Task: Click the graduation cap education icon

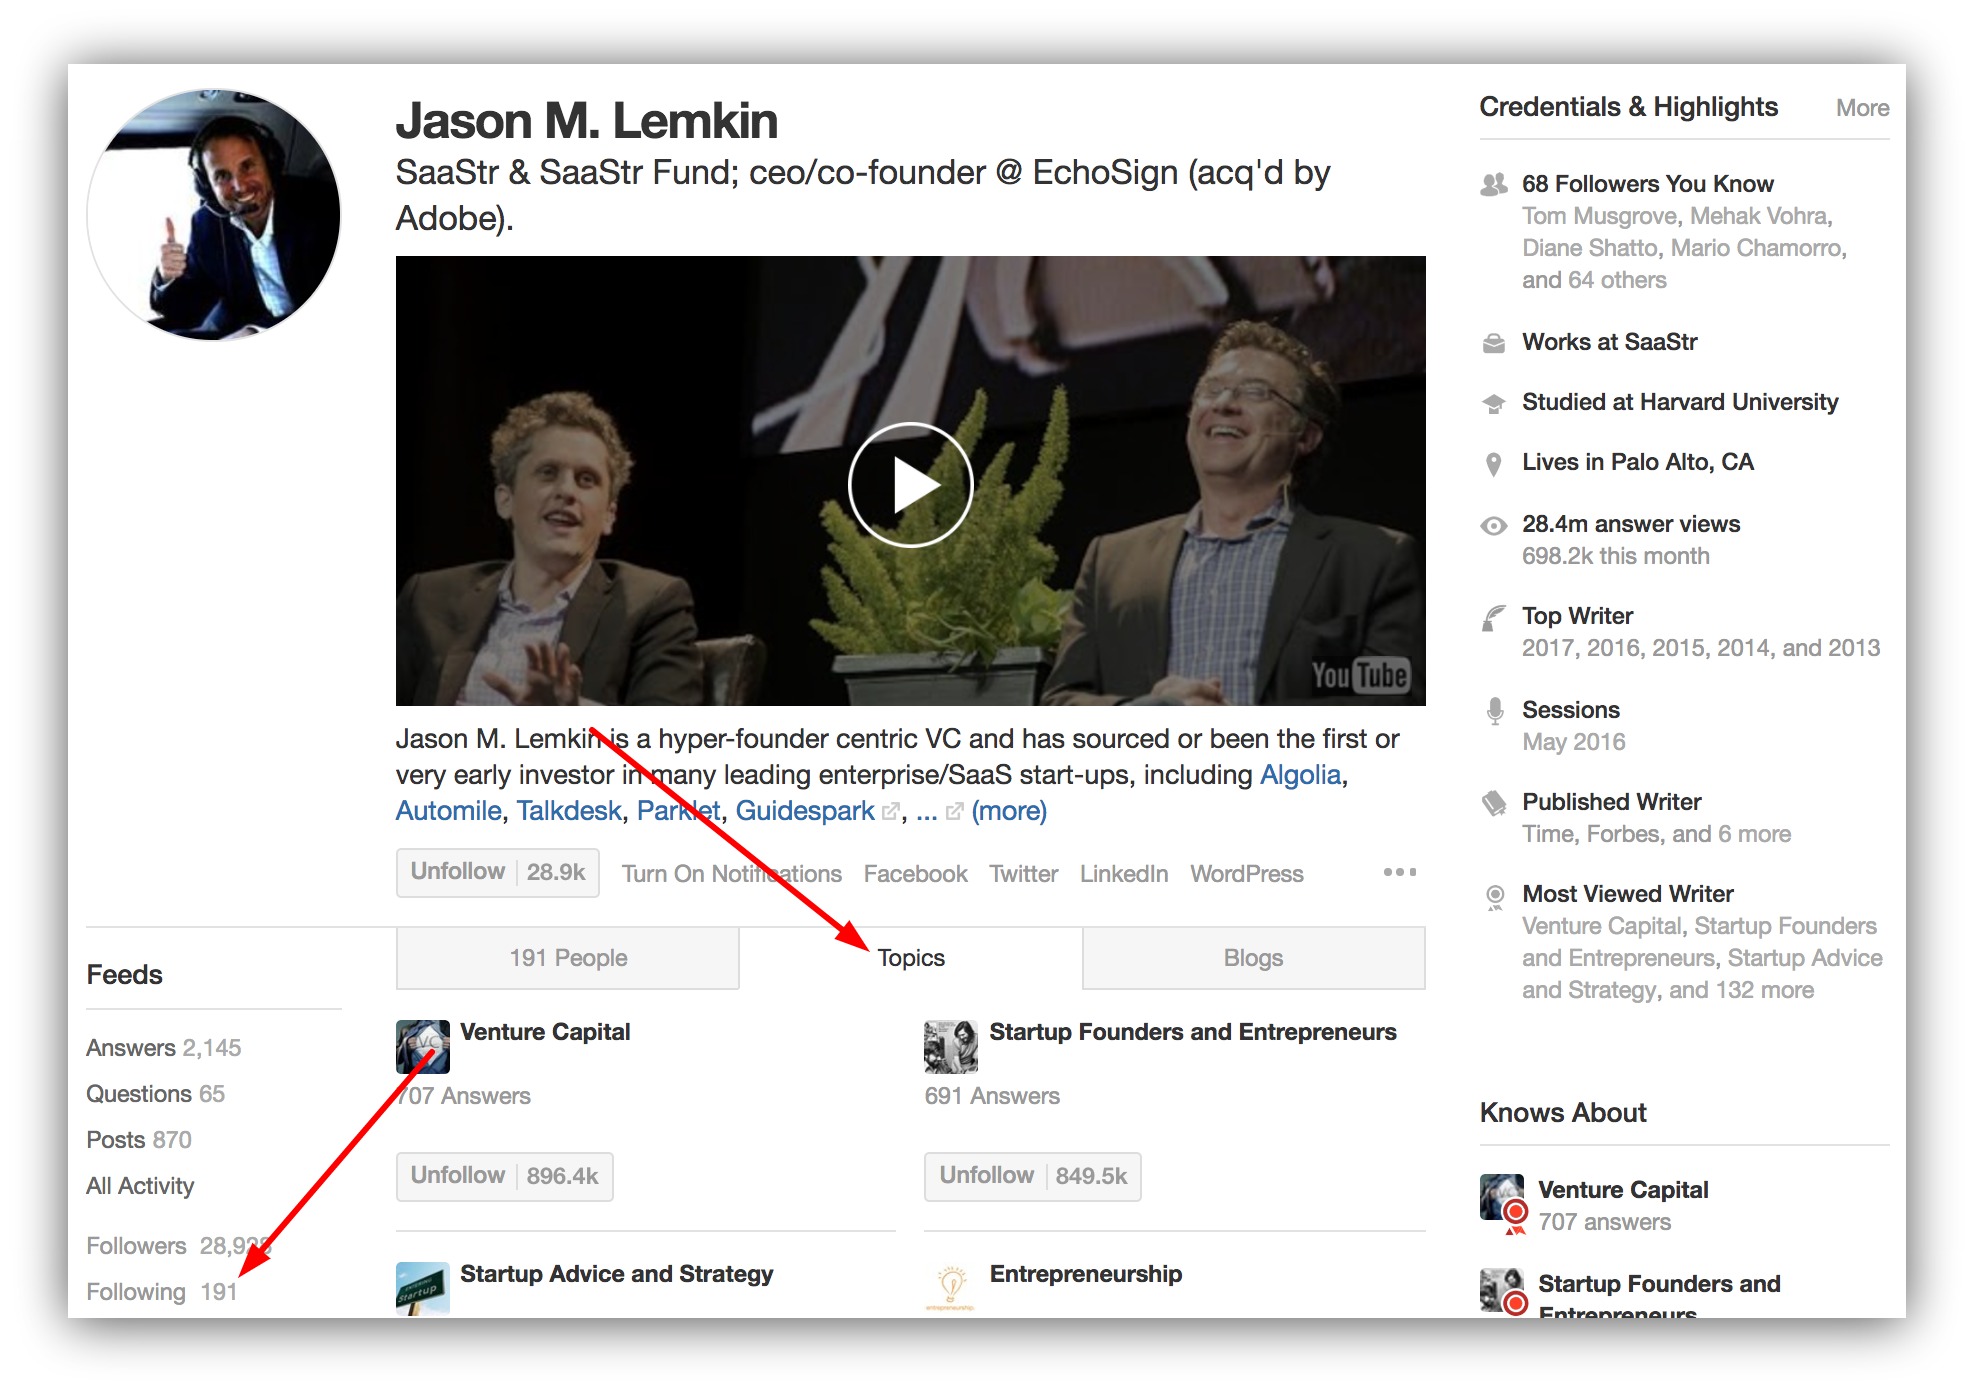Action: [x=1494, y=403]
